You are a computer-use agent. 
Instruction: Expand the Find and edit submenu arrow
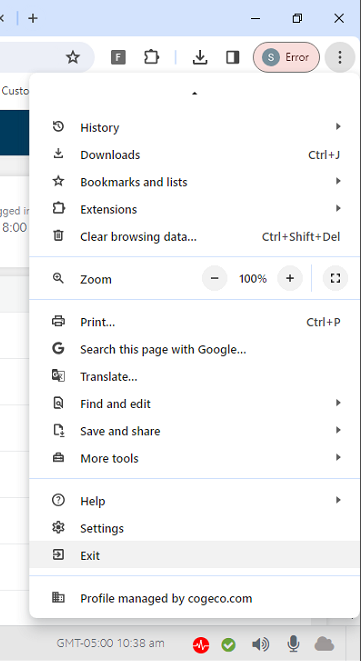coord(338,403)
